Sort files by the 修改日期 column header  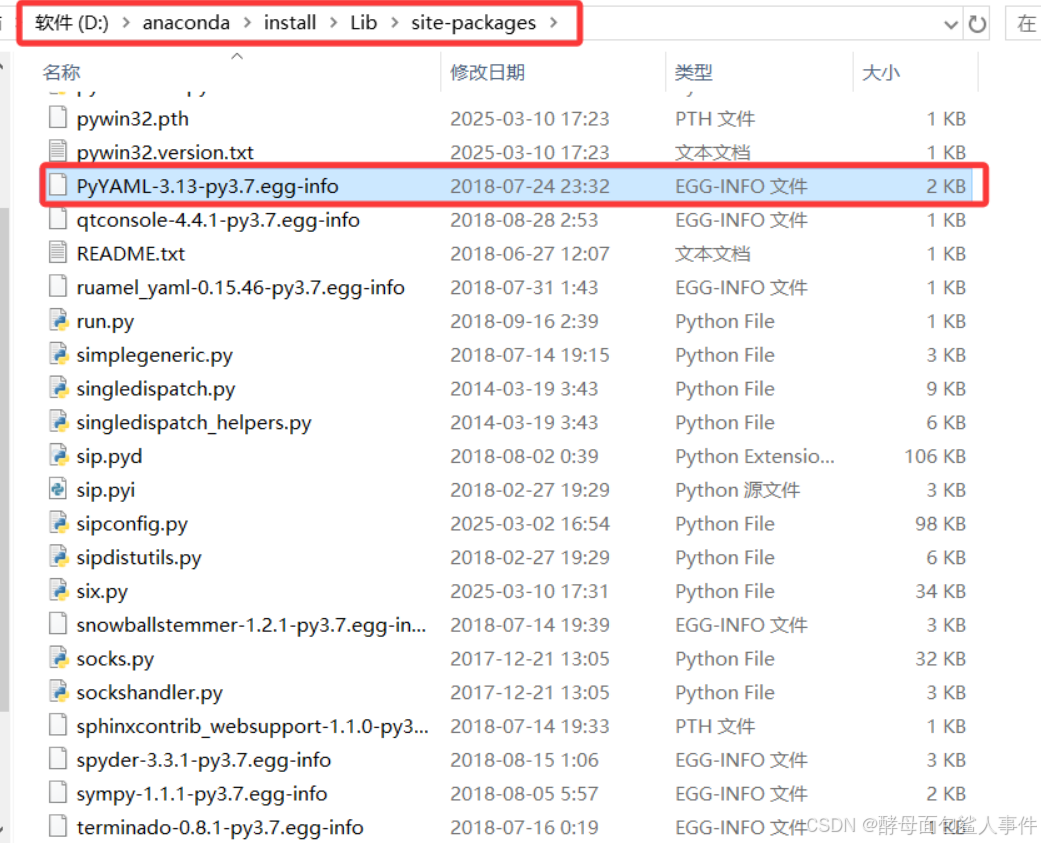click(488, 72)
